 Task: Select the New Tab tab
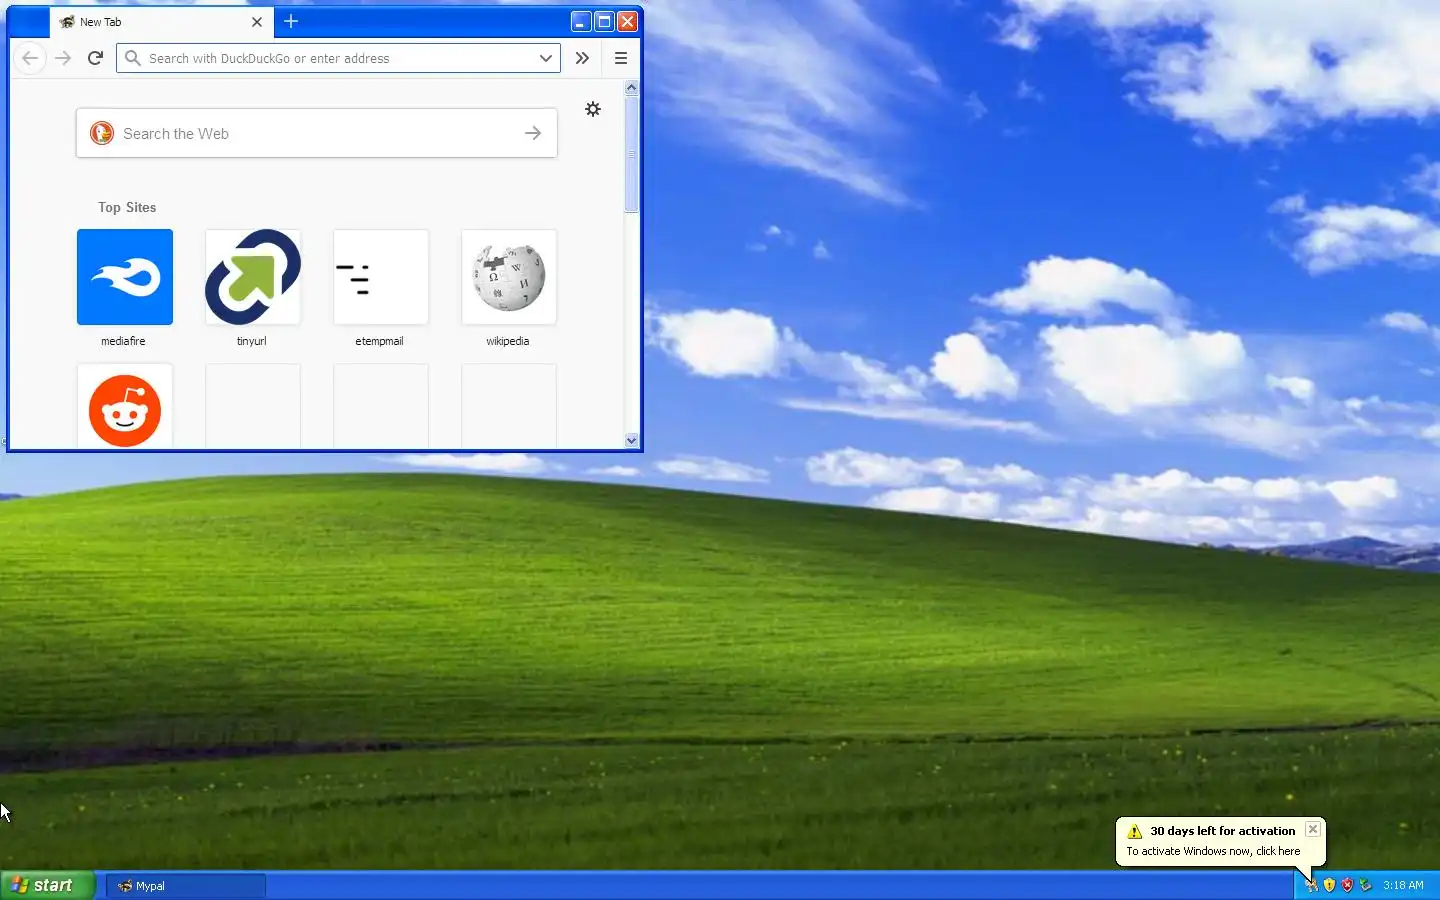coord(160,22)
